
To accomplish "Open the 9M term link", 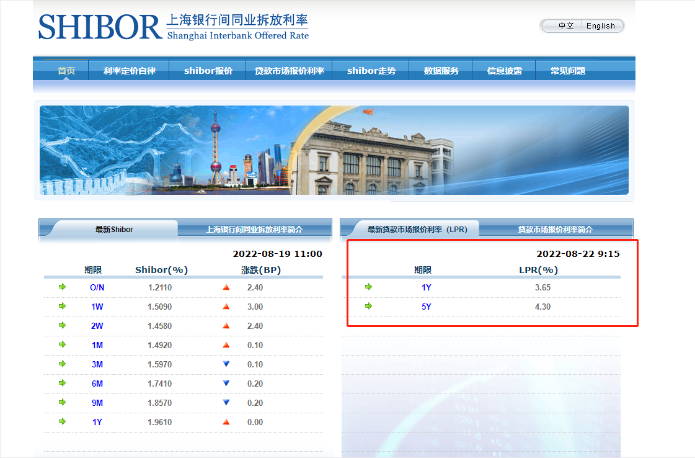I will point(97,403).
